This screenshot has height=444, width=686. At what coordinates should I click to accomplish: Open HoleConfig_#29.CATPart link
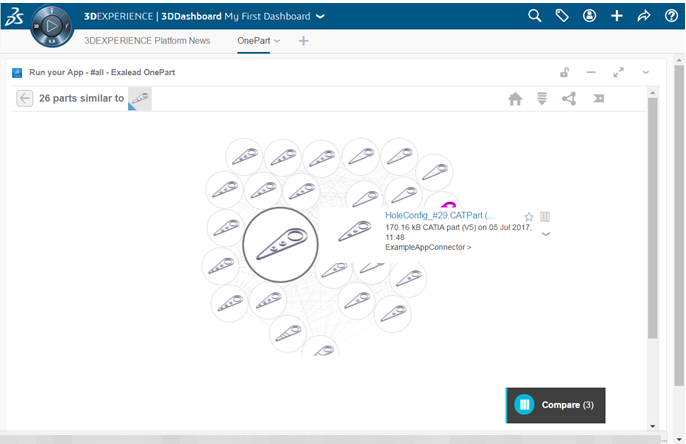440,215
